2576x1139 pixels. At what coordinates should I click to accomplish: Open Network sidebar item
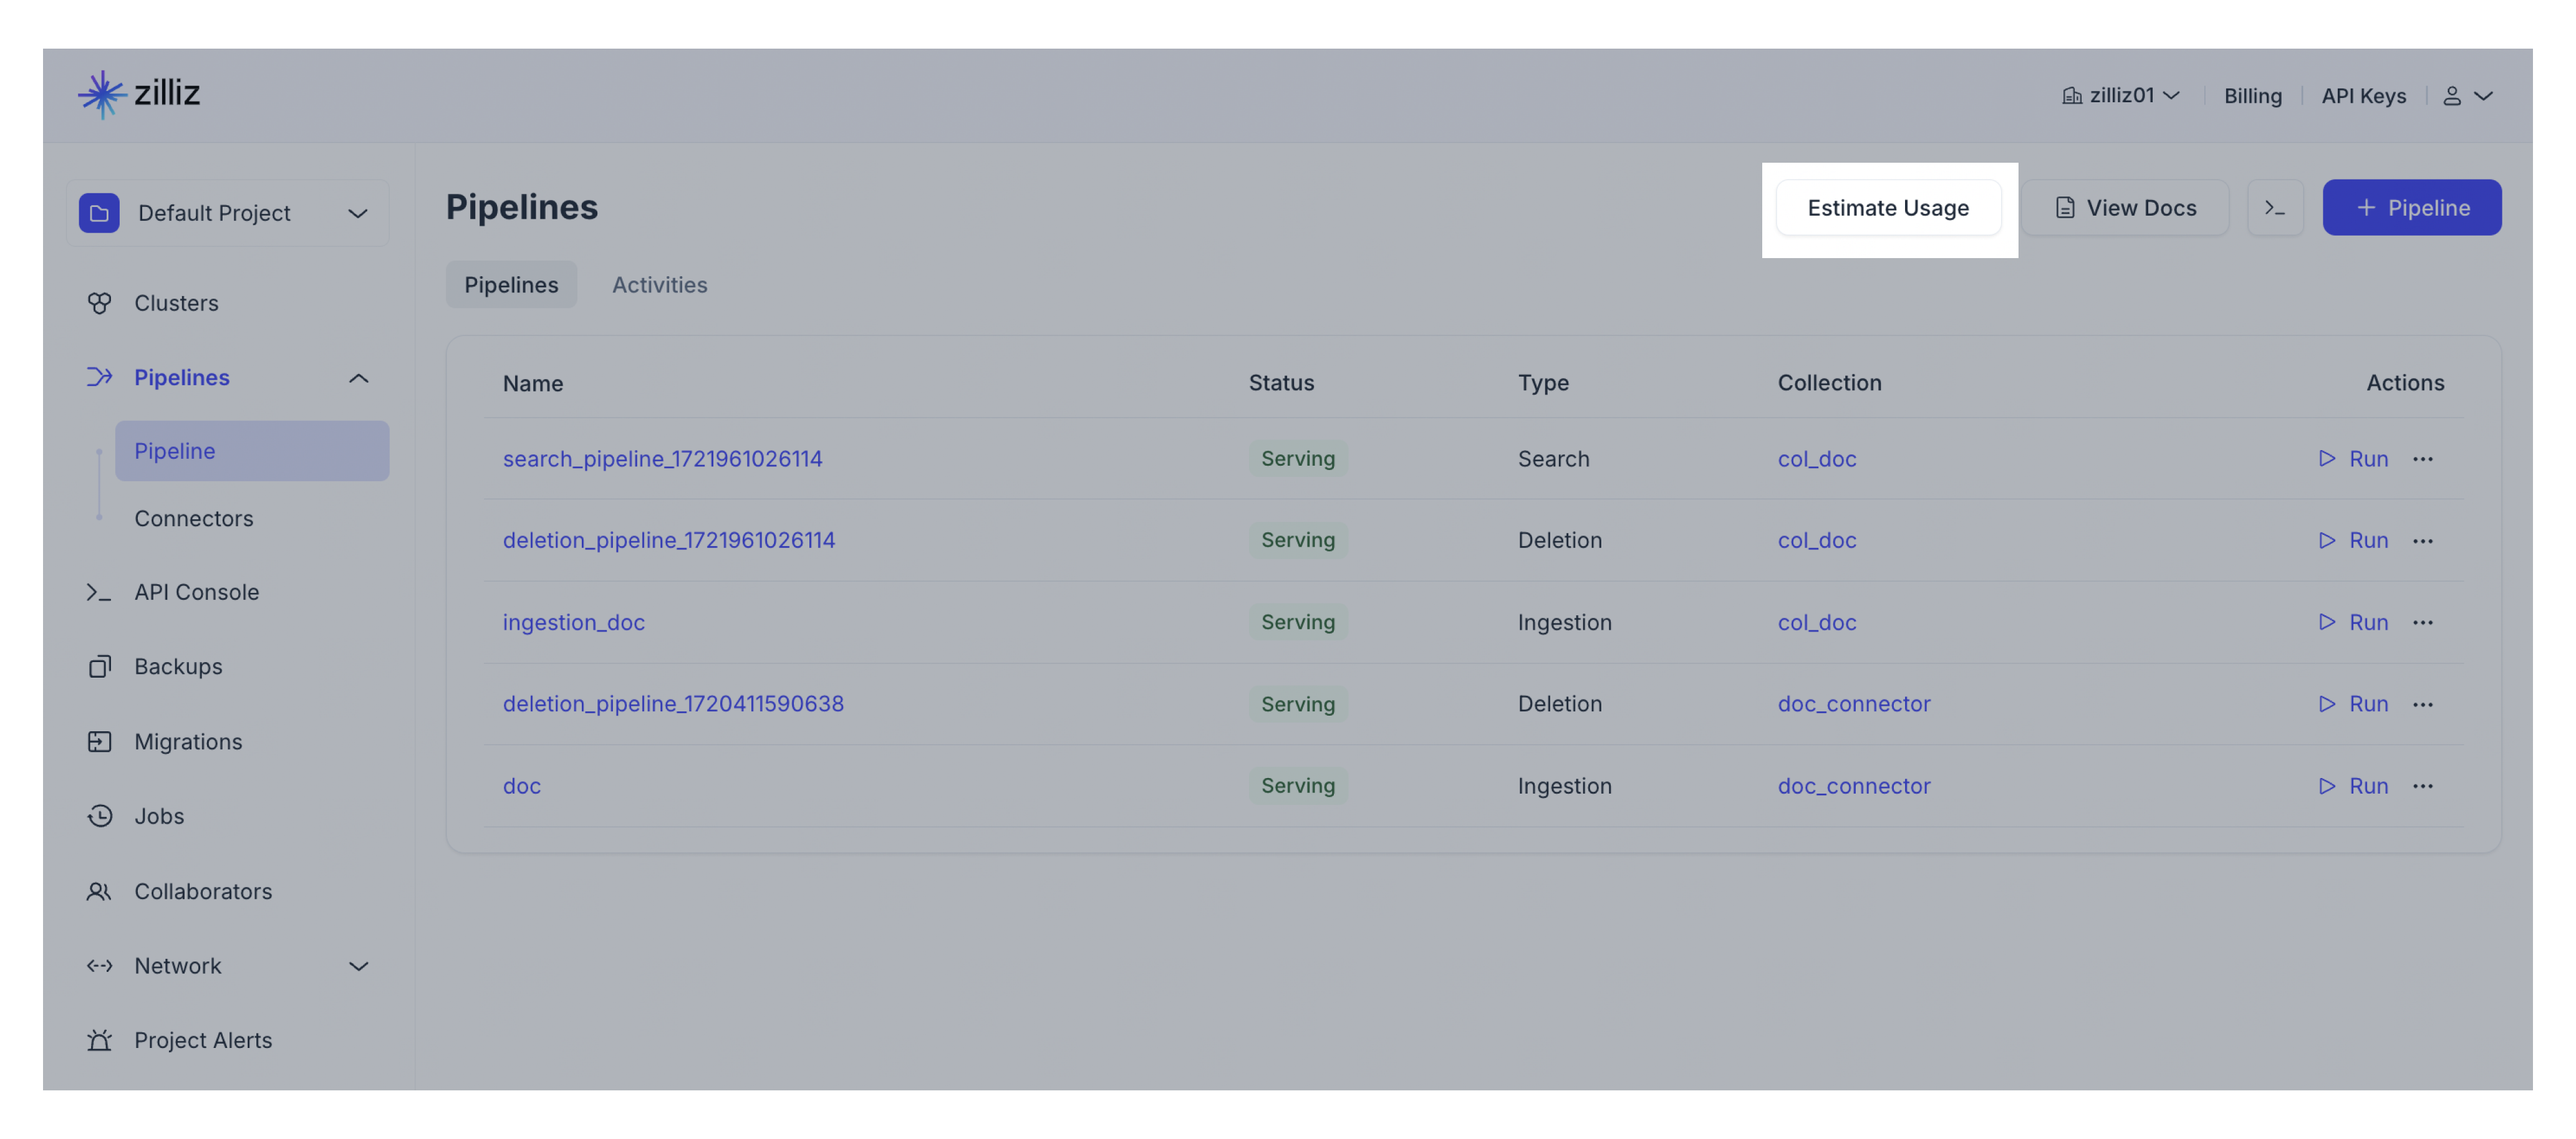(x=178, y=965)
